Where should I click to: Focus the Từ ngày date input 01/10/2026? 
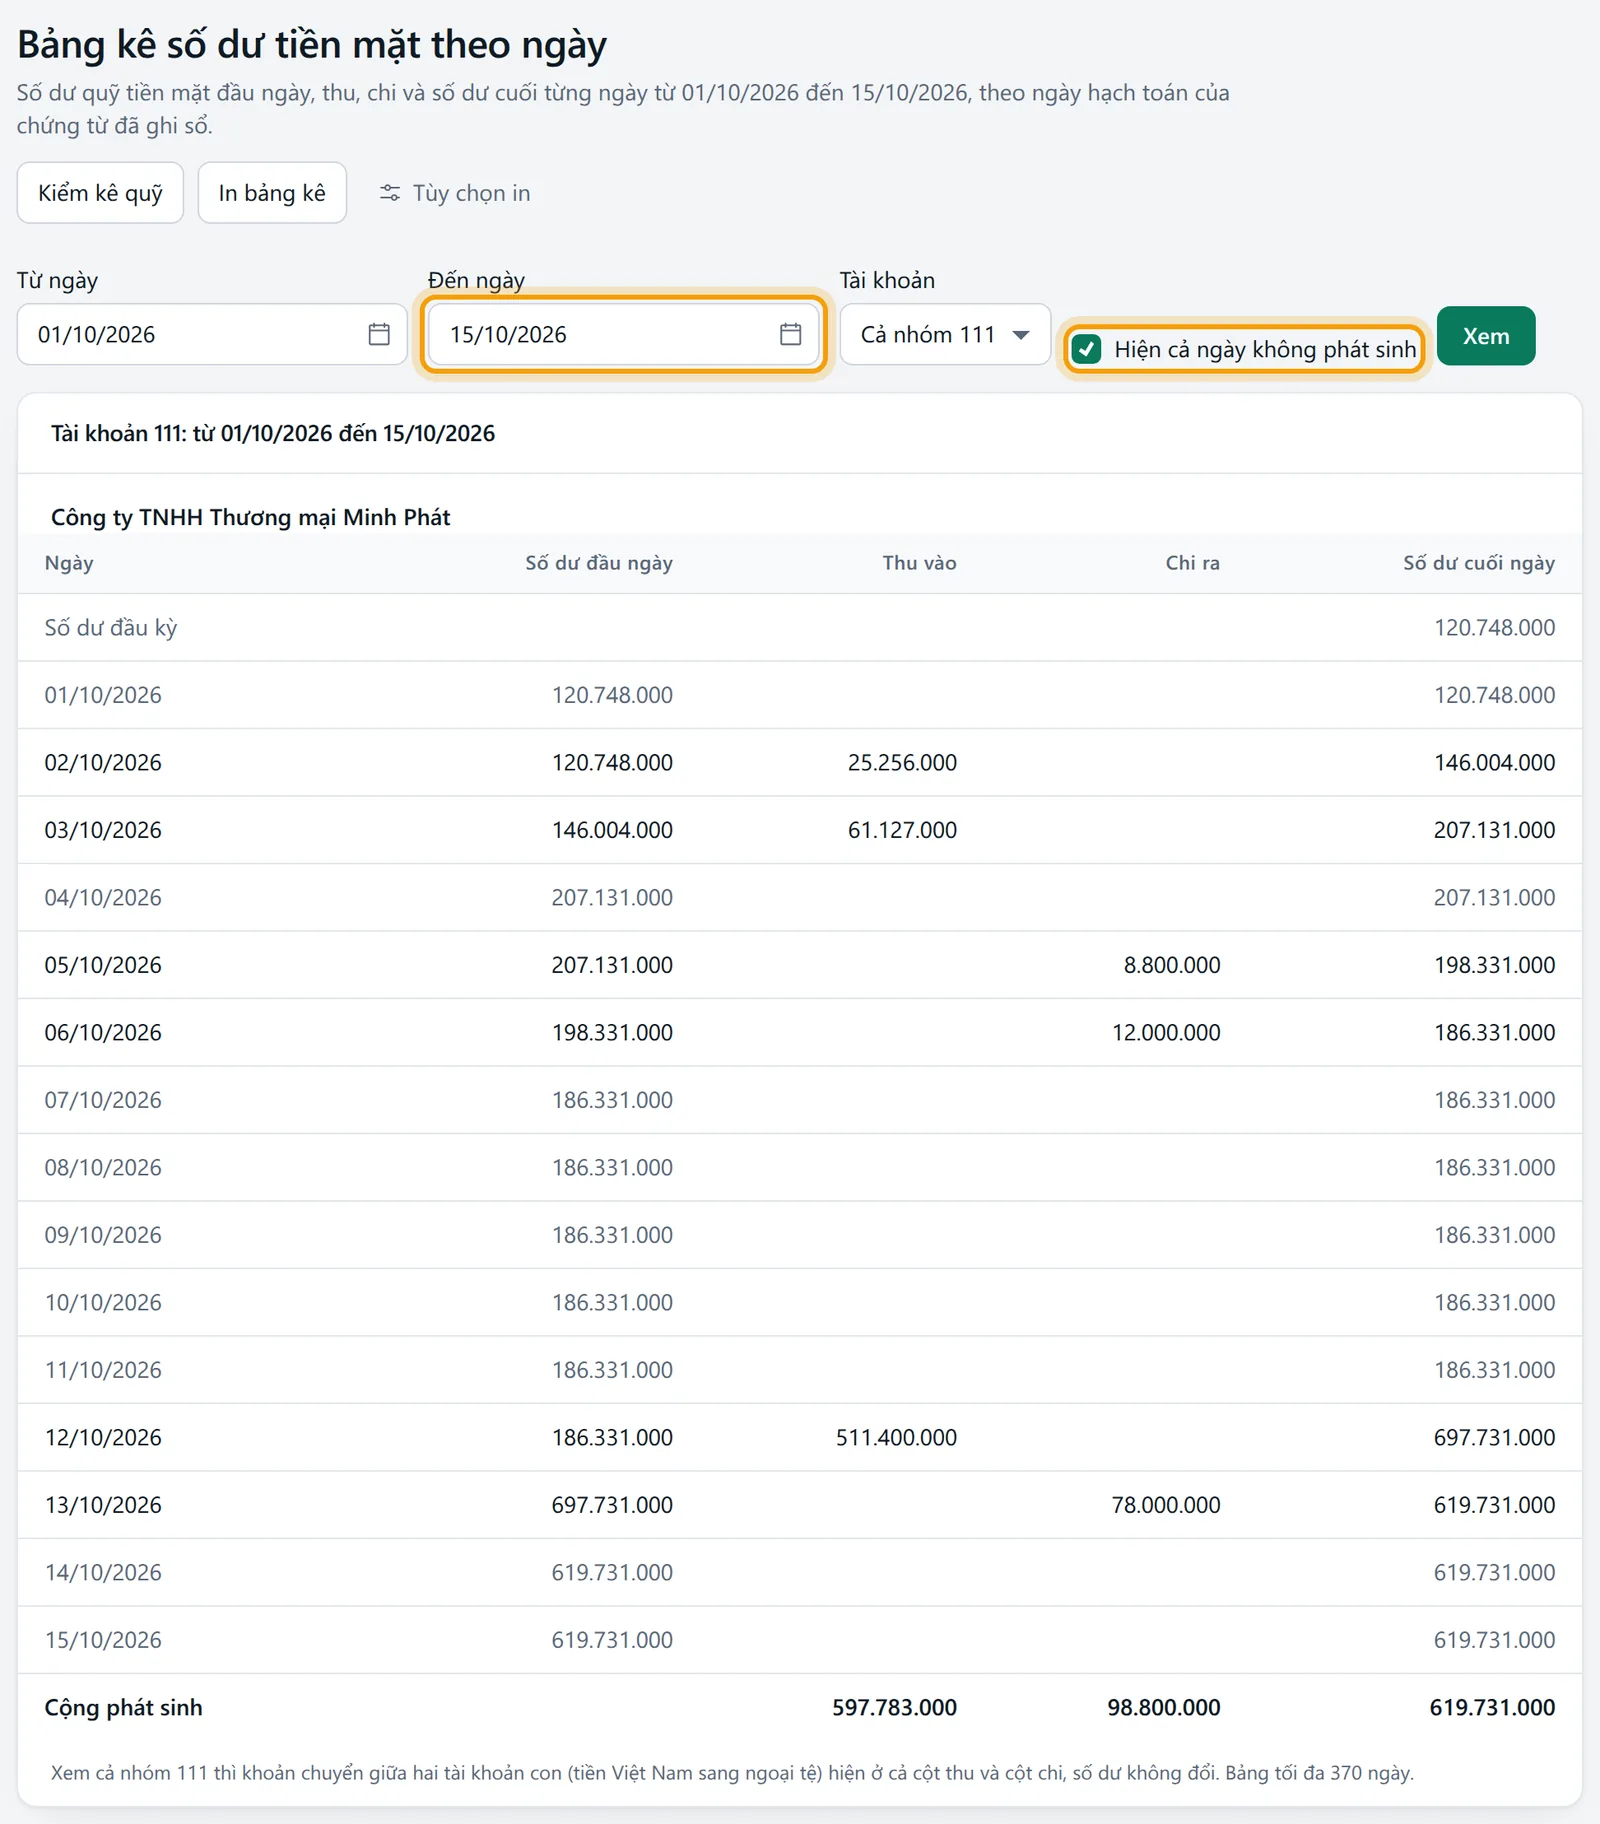tap(212, 334)
